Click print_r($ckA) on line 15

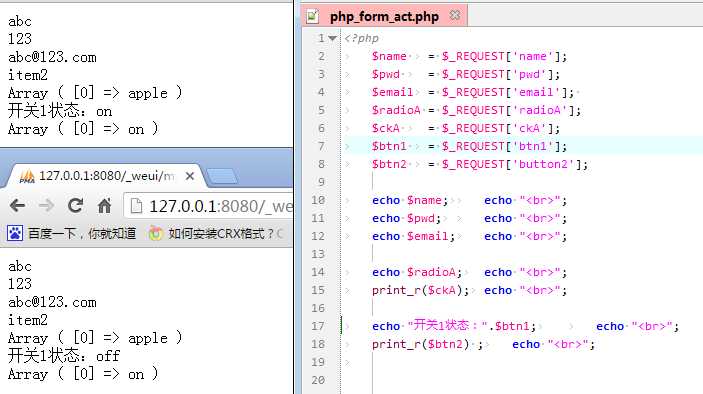click(x=421, y=290)
